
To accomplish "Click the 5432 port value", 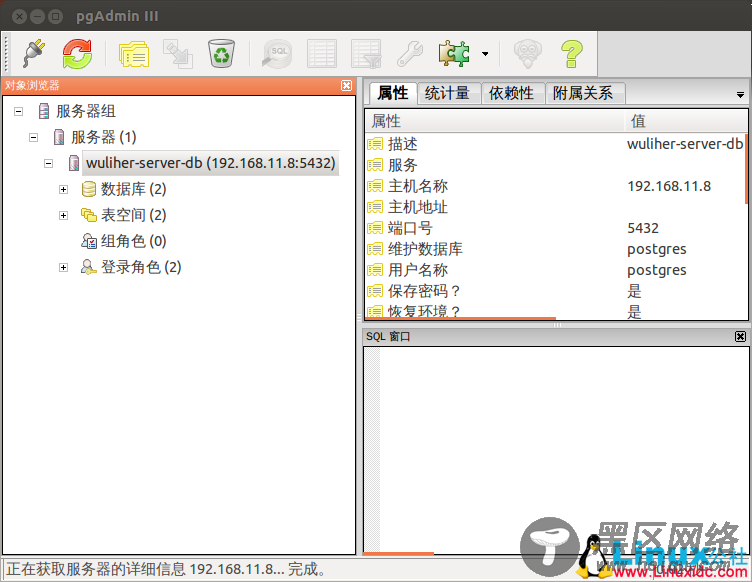I will (x=643, y=228).
